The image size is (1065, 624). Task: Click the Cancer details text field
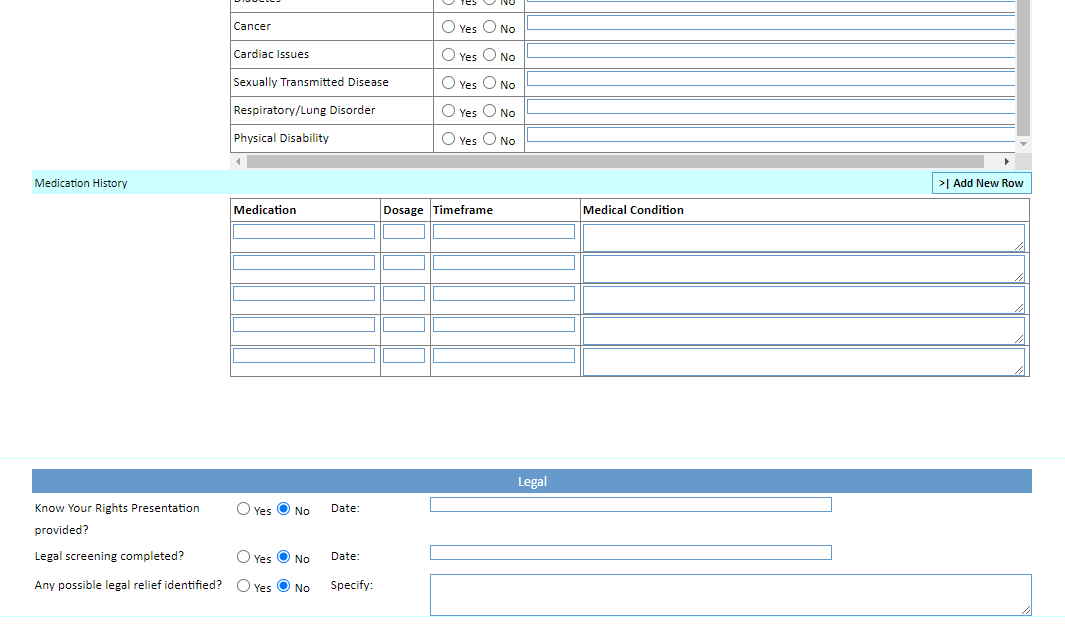(770, 23)
